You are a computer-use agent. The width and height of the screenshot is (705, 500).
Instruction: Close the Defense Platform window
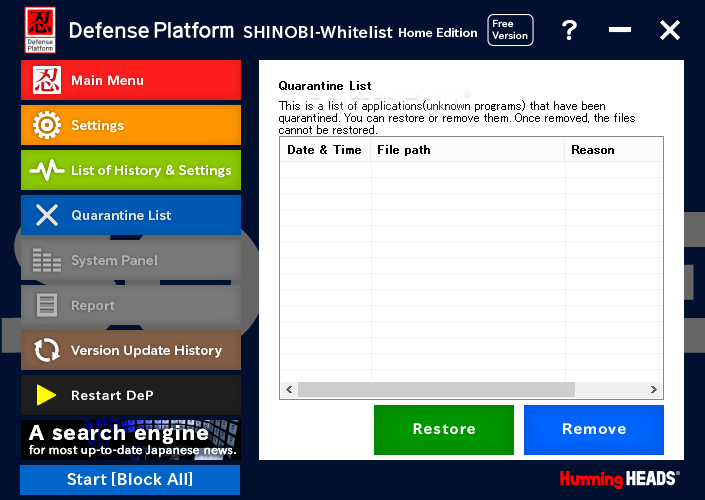pyautogui.click(x=669, y=30)
